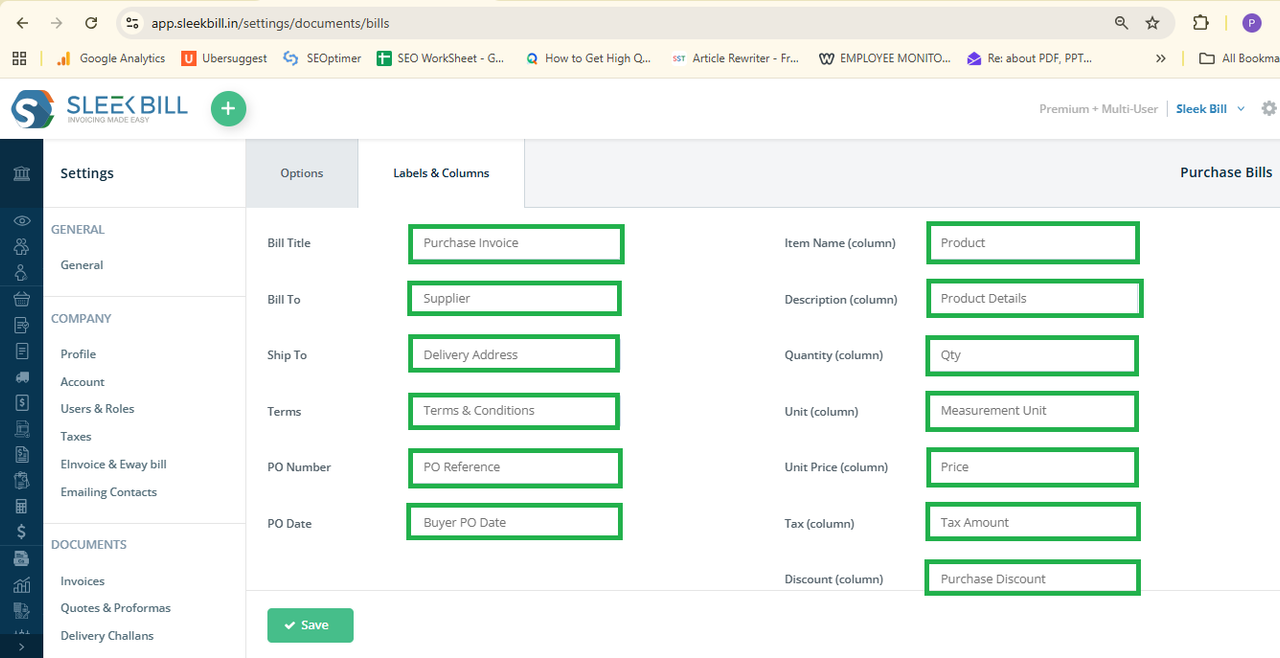1280x658 pixels.
Task: Open the Chrome profile avatar
Action: (1252, 22)
